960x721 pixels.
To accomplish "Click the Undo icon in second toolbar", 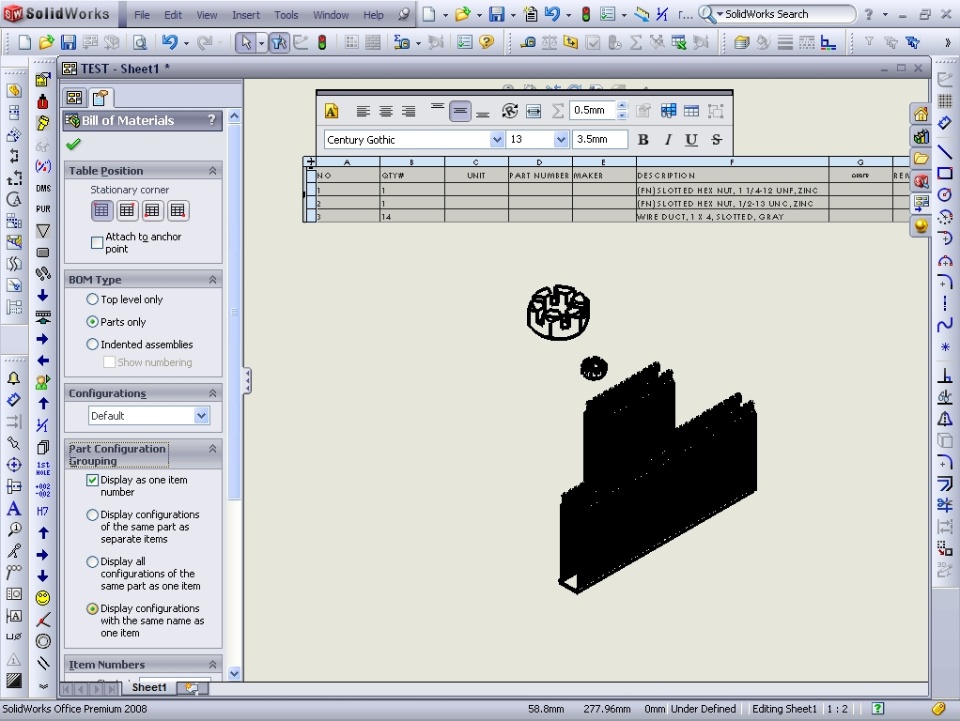I will click(170, 42).
